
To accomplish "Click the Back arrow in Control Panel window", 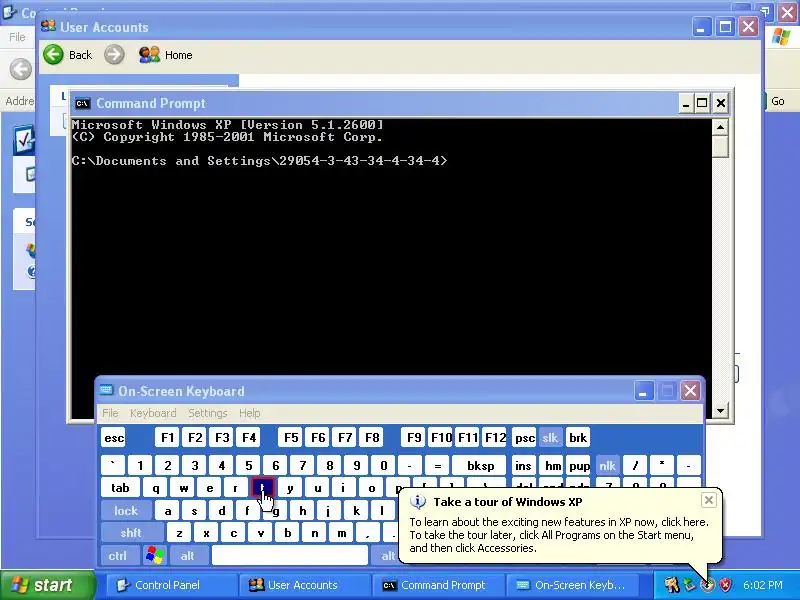I will 20,69.
